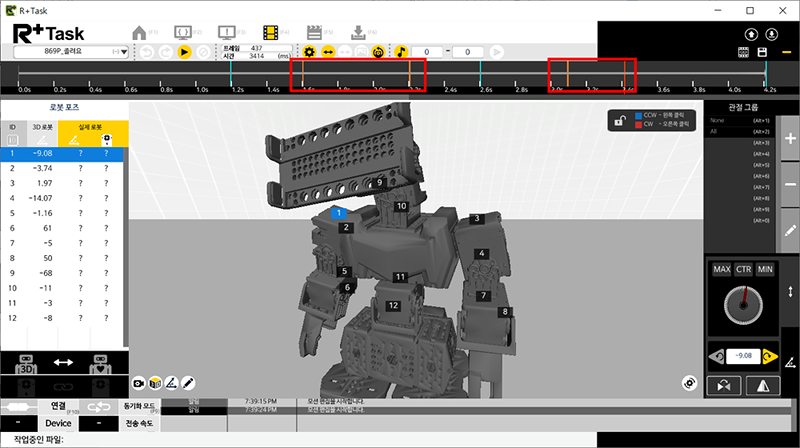The width and height of the screenshot is (800, 448).
Task: Click the camera view icon in viewport
Action: click(139, 383)
